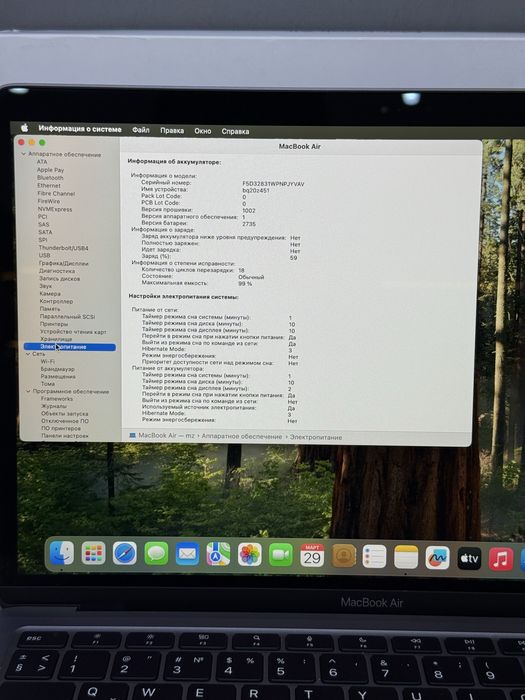Select Контроллер in the sidebar
525x700 pixels.
click(x=56, y=301)
